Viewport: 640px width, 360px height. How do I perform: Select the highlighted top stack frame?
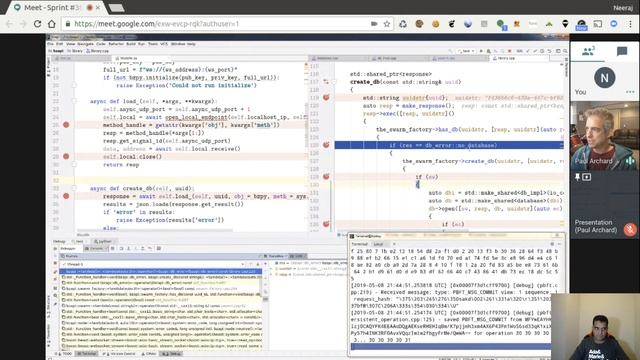161,271
